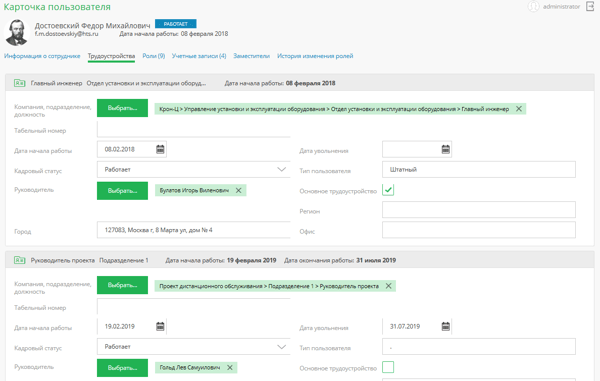Click Выбрать for manager Булатов Игорь Виленович
600x381 pixels.
(122, 190)
